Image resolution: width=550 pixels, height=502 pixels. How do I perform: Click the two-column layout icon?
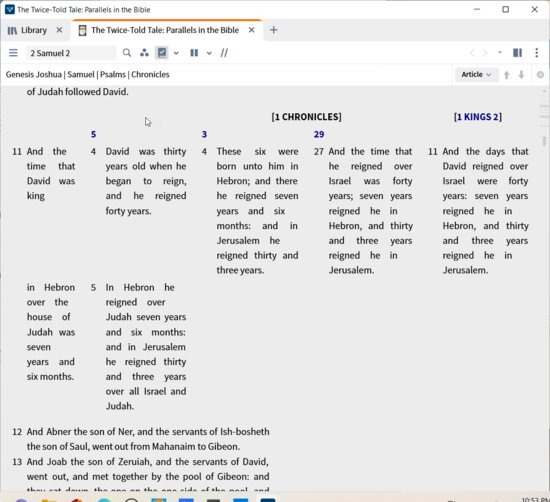pyautogui.click(x=194, y=53)
